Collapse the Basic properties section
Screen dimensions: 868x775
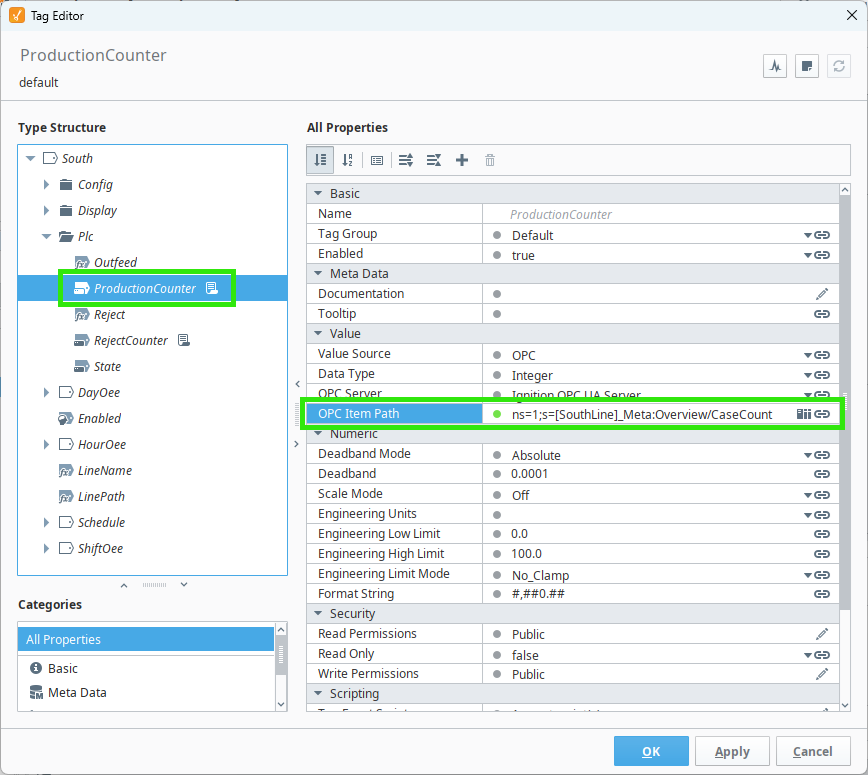(319, 194)
